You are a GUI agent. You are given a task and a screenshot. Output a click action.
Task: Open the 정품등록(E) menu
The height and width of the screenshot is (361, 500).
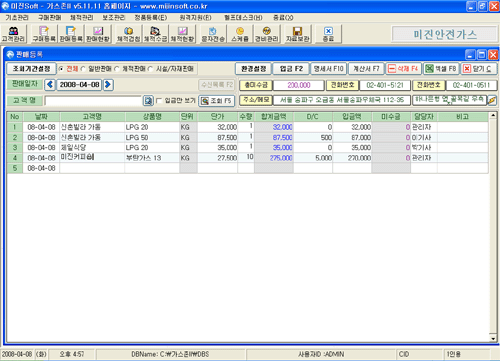[x=151, y=17]
